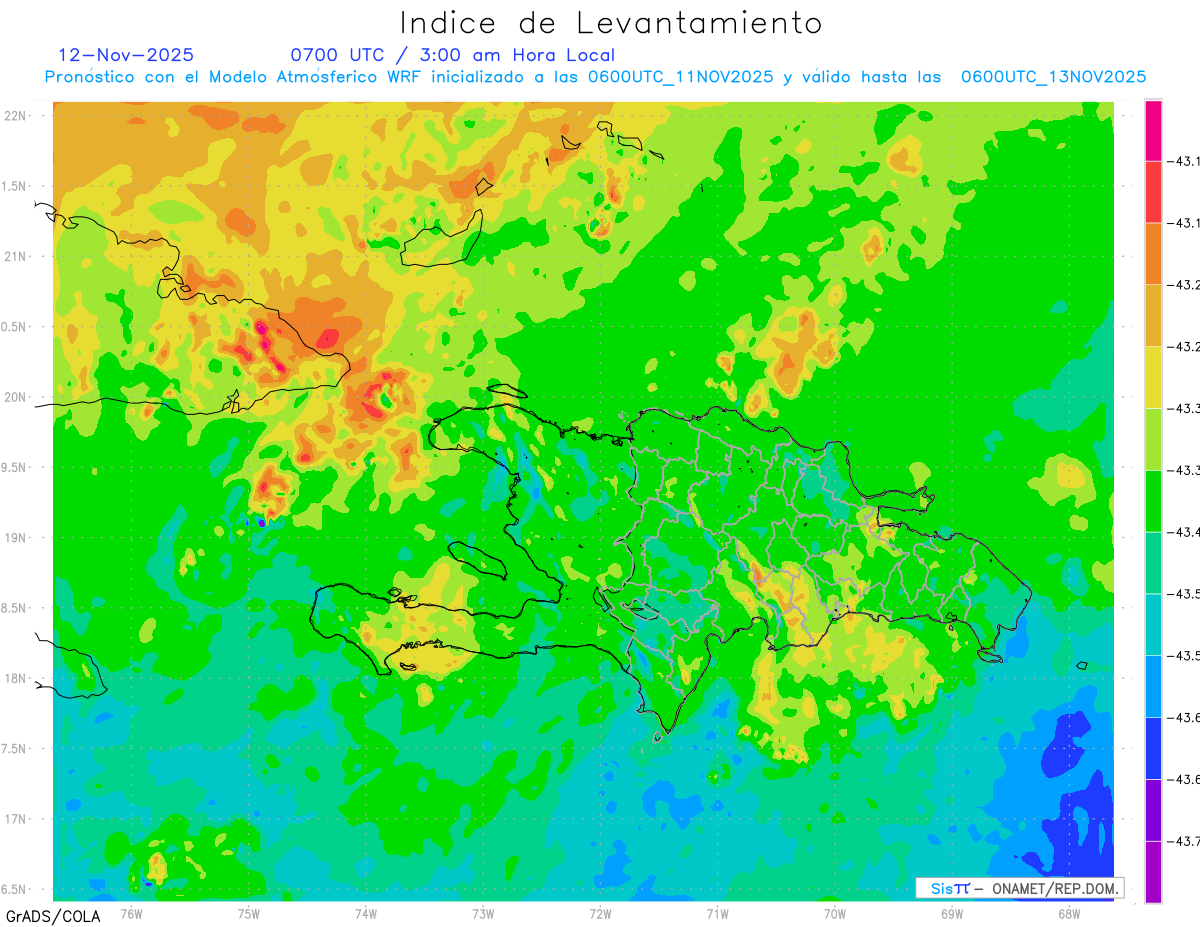The height and width of the screenshot is (927, 1200).
Task: Click the '75W' longitude label
Action: point(249,913)
